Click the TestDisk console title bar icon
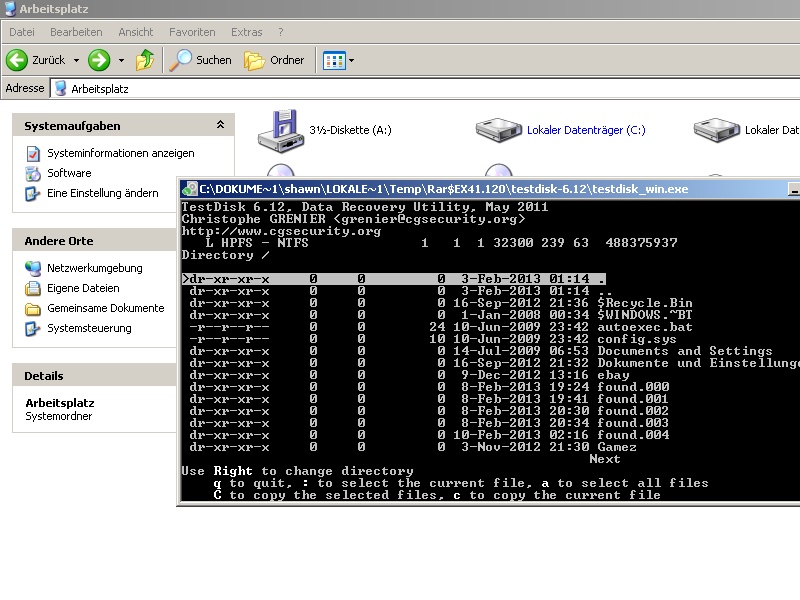Image resolution: width=800 pixels, height=600 pixels. (x=190, y=189)
